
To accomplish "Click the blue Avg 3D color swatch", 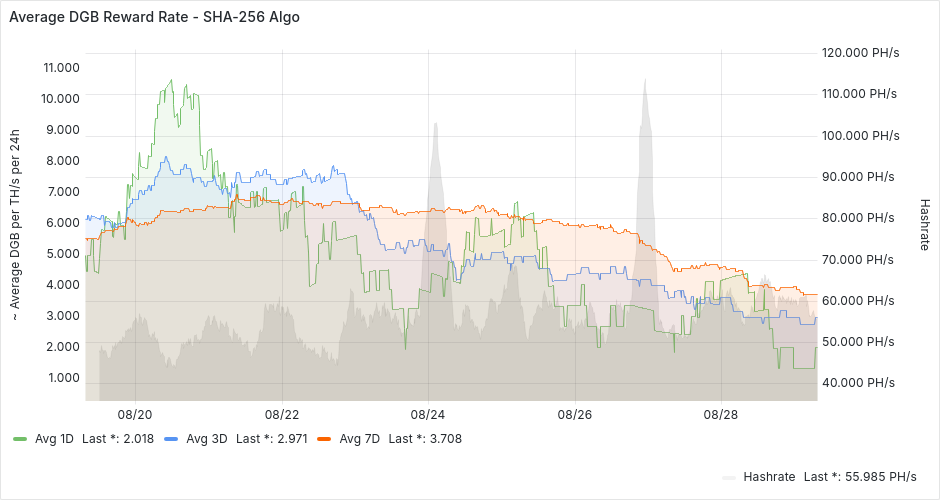I will click(x=171, y=439).
